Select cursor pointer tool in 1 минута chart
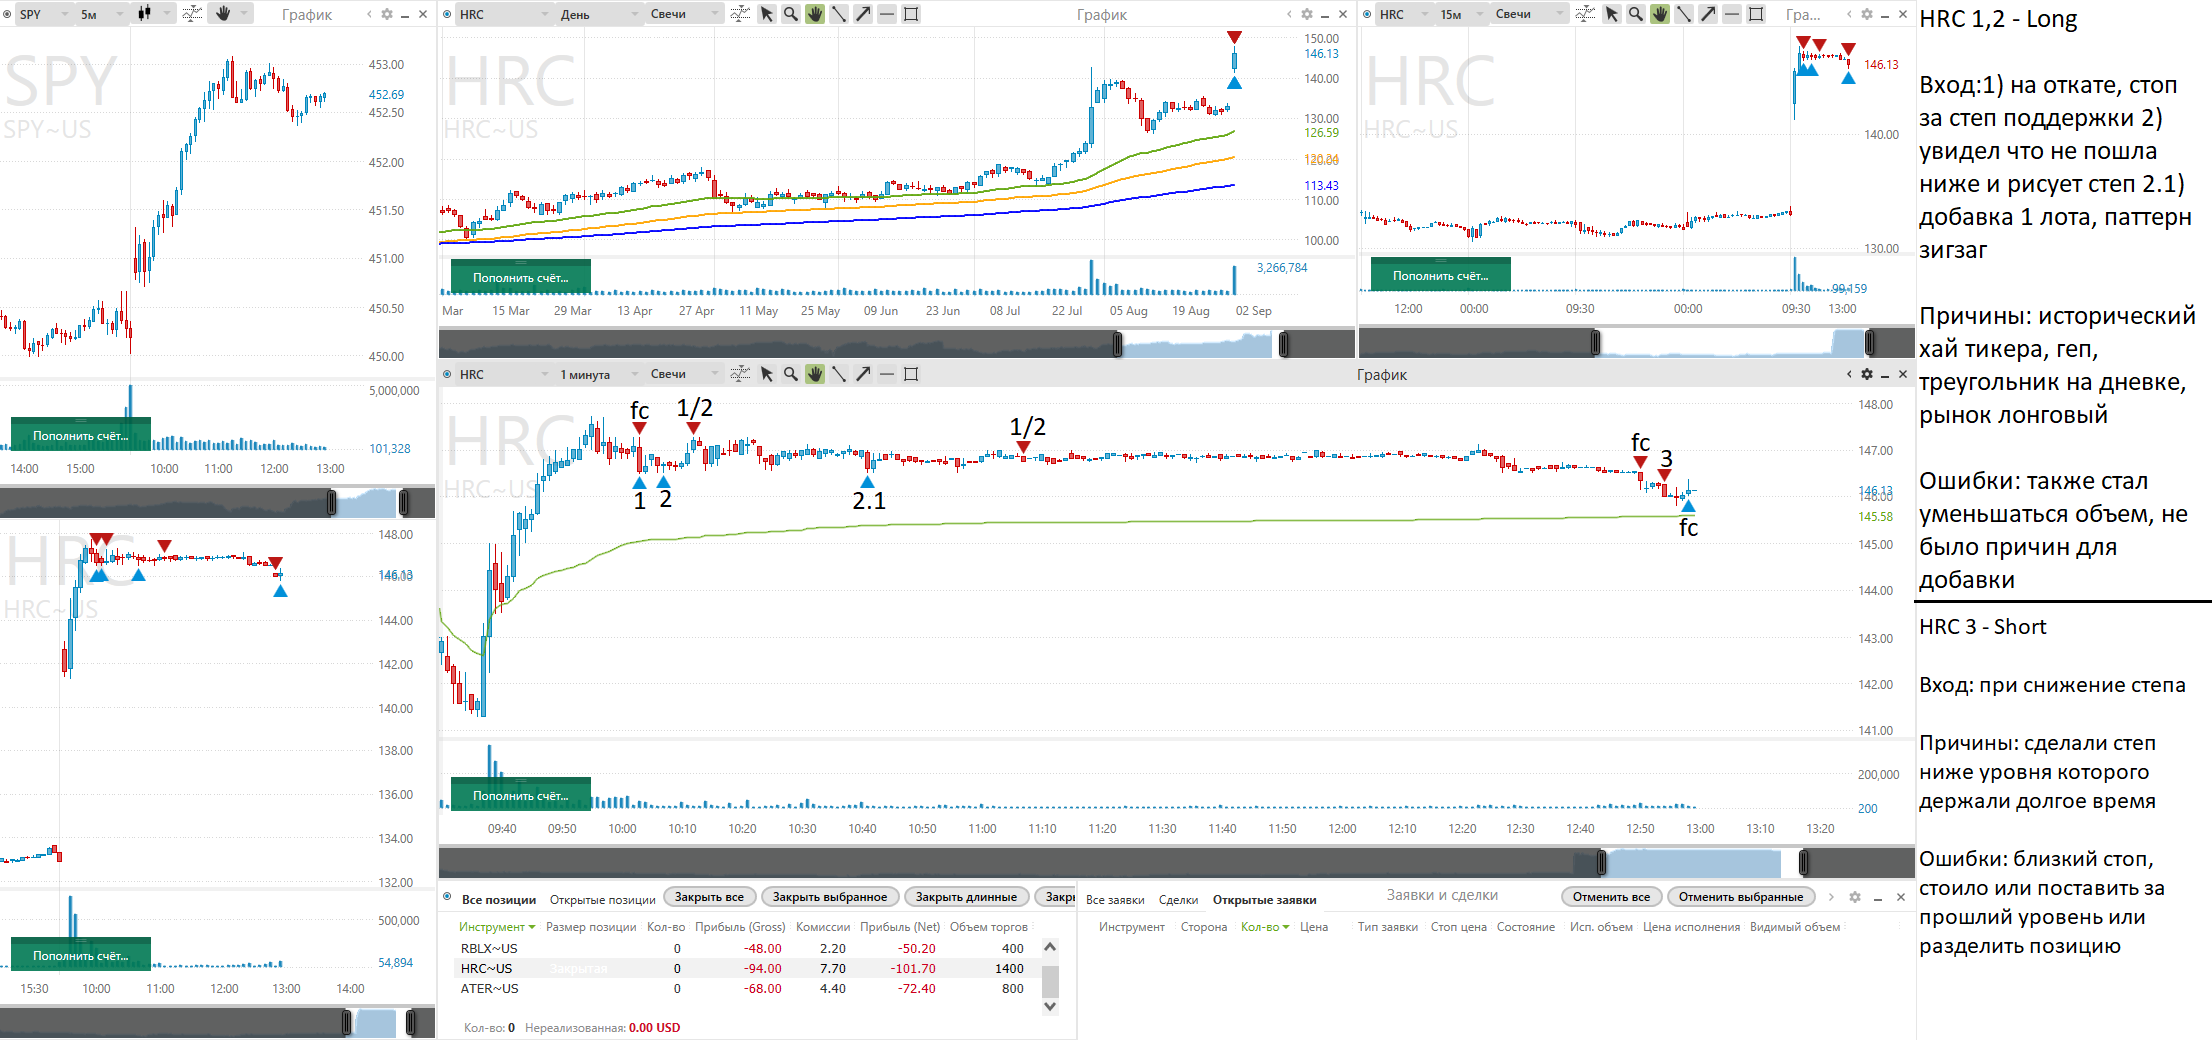This screenshot has height=1040, width=2212. tap(767, 374)
